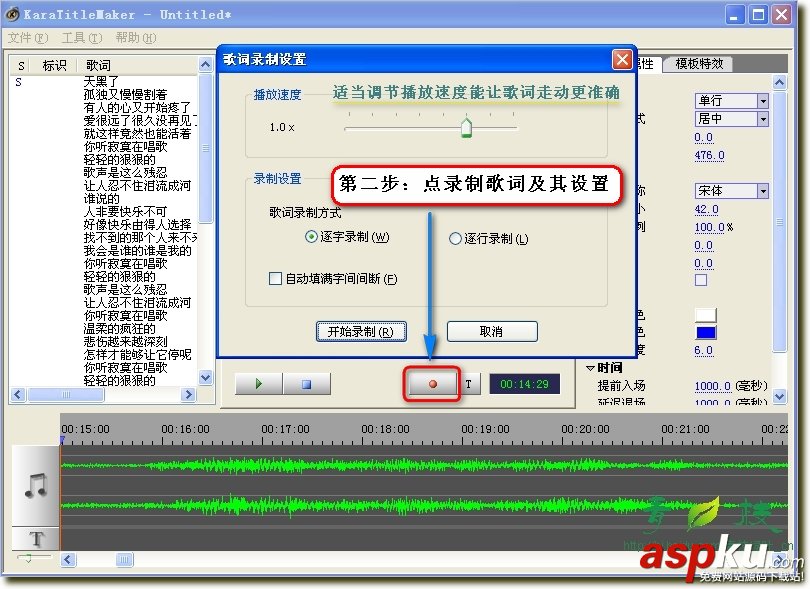Toggle the unchecked box in properties panel
This screenshot has height=589, width=810.
[701, 280]
